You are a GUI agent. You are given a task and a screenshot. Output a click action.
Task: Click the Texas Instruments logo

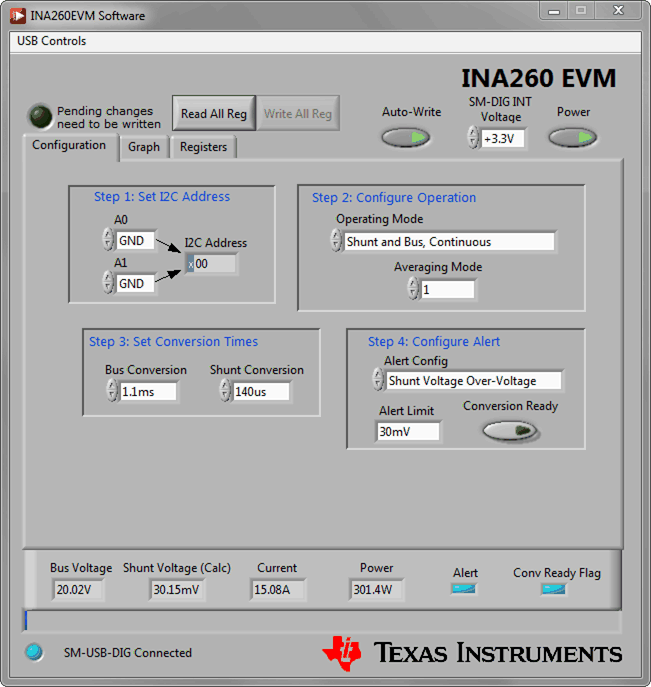click(472, 653)
